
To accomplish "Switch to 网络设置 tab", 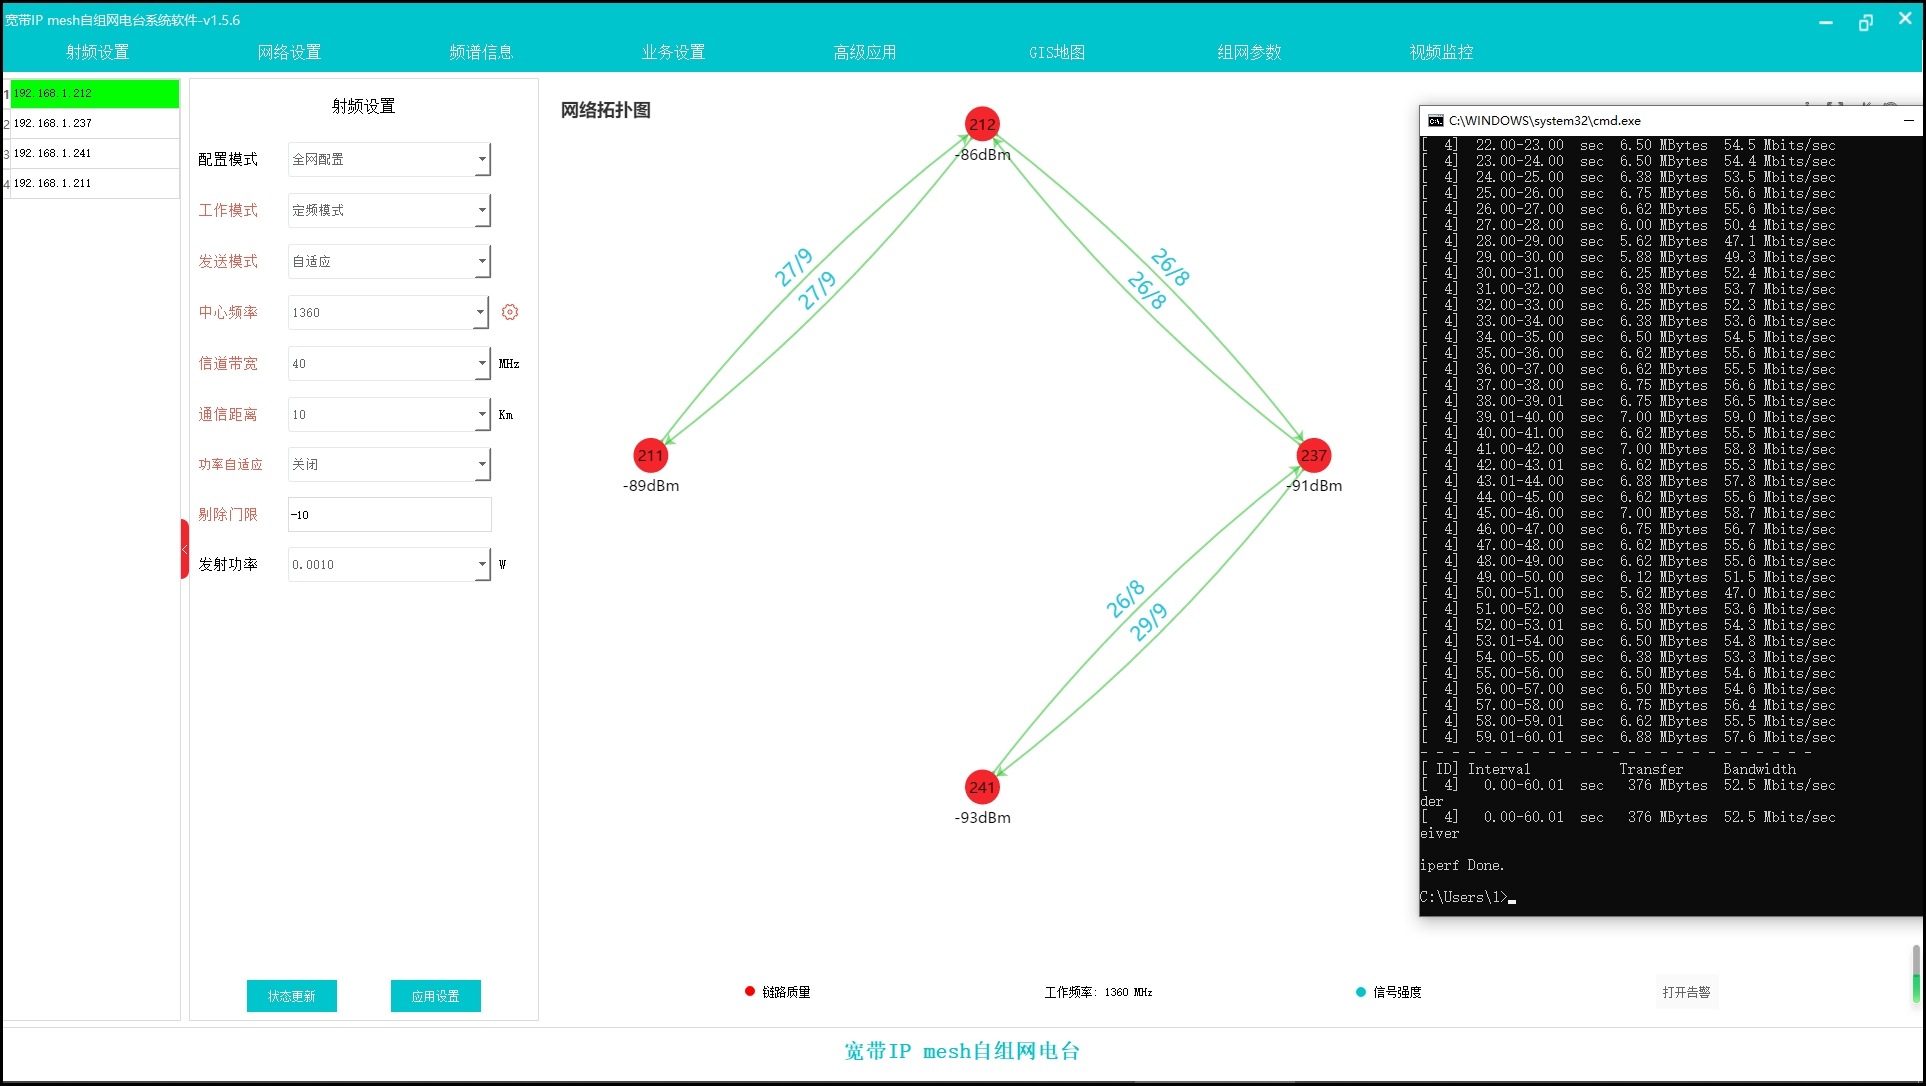I will pos(289,52).
